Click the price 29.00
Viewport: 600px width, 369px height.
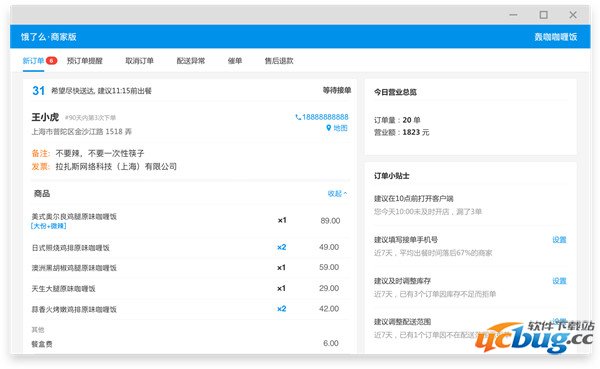point(329,288)
